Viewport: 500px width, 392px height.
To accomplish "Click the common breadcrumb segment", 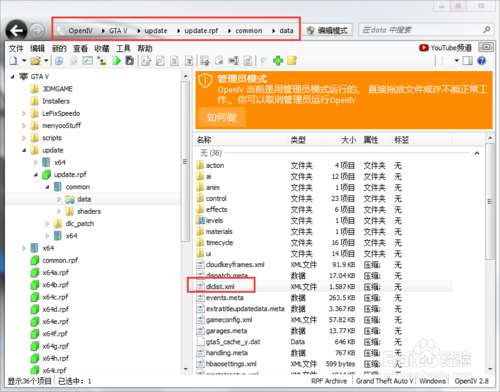I will pos(249,31).
